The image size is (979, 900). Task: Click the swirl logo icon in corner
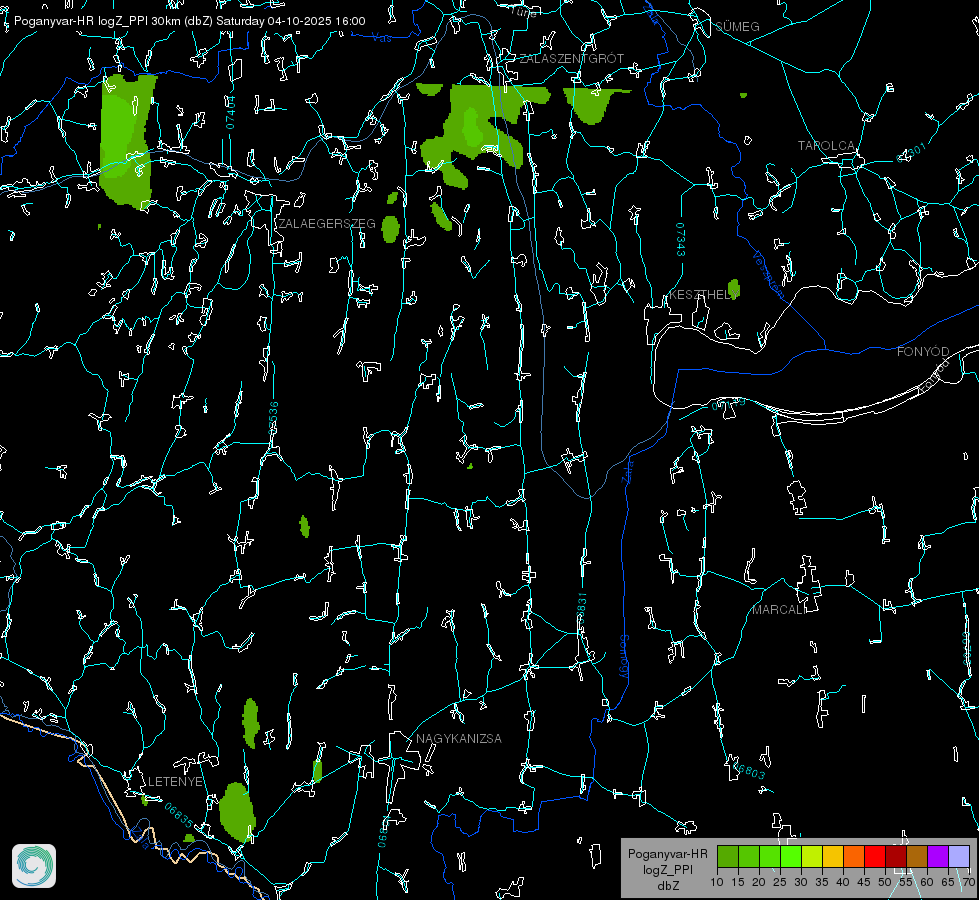(x=34, y=866)
